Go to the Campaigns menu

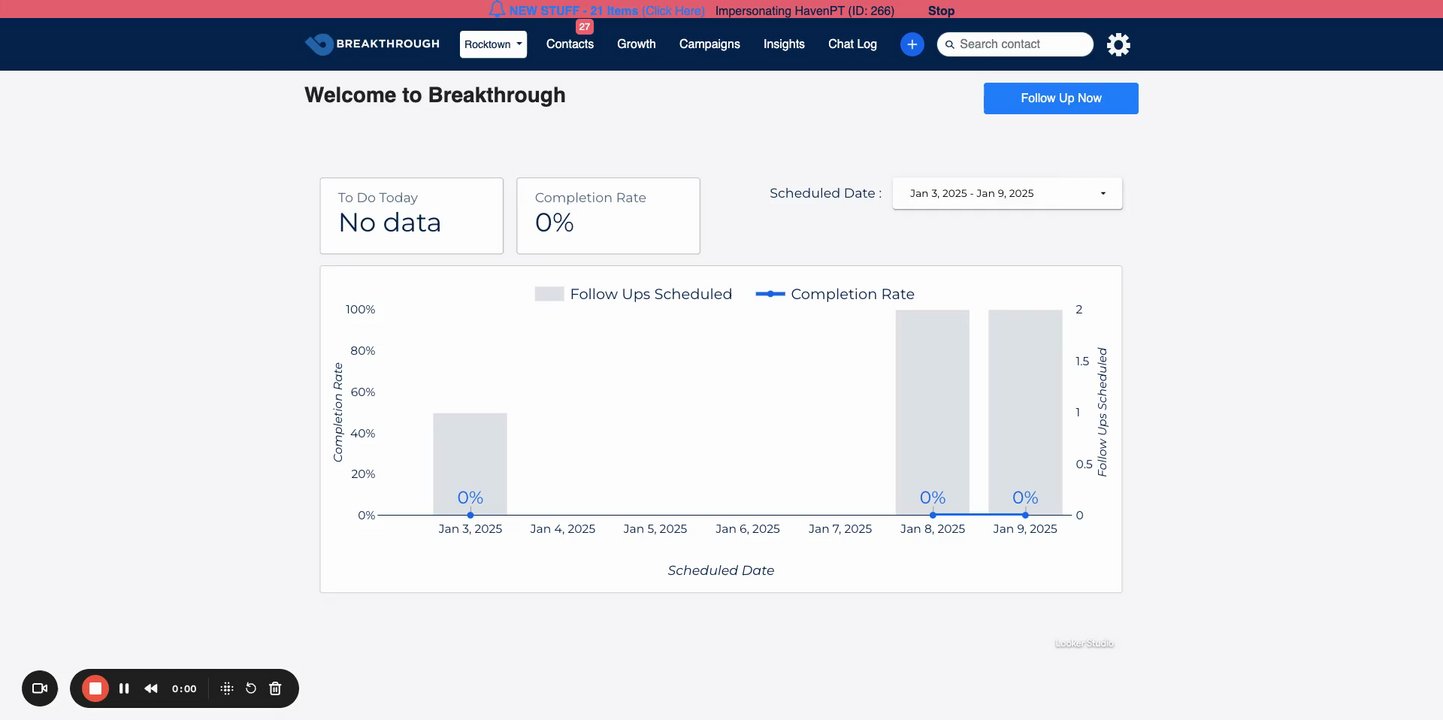click(x=709, y=44)
